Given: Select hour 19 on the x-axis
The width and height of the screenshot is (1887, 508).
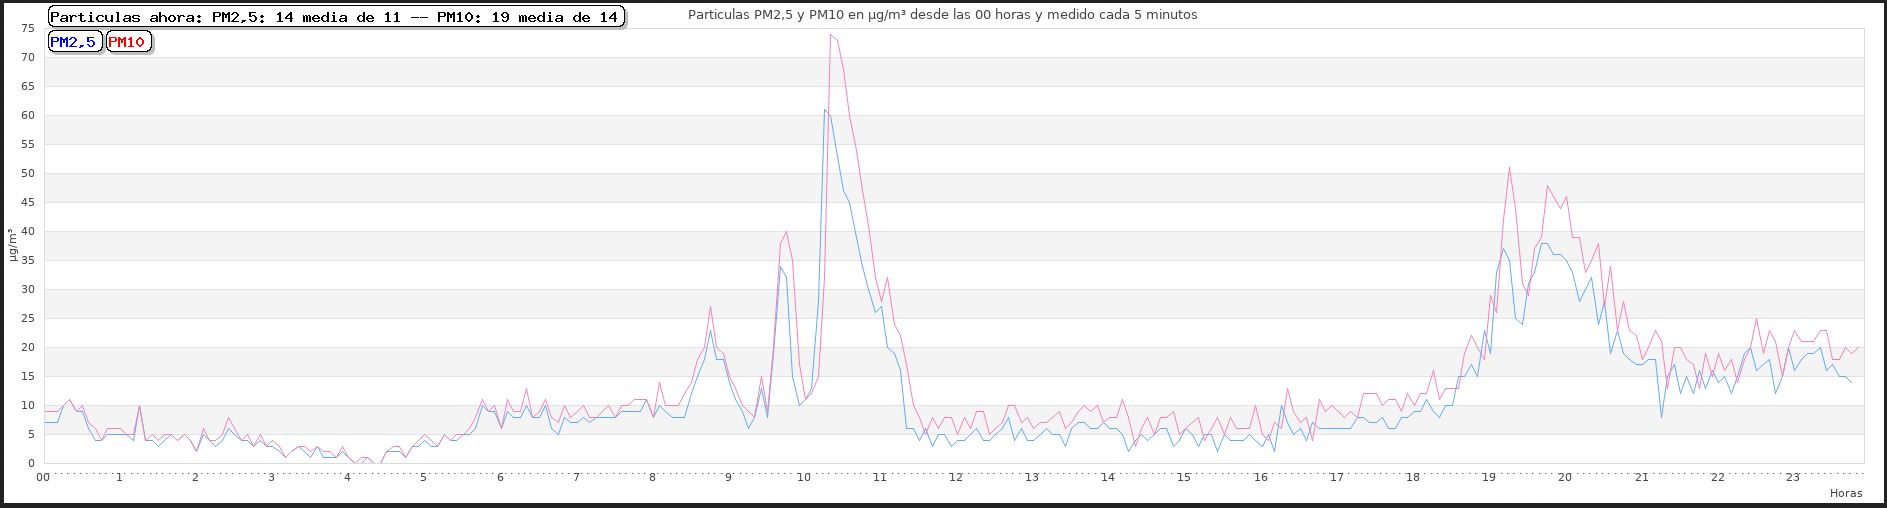Looking at the screenshot, I should point(1488,478).
